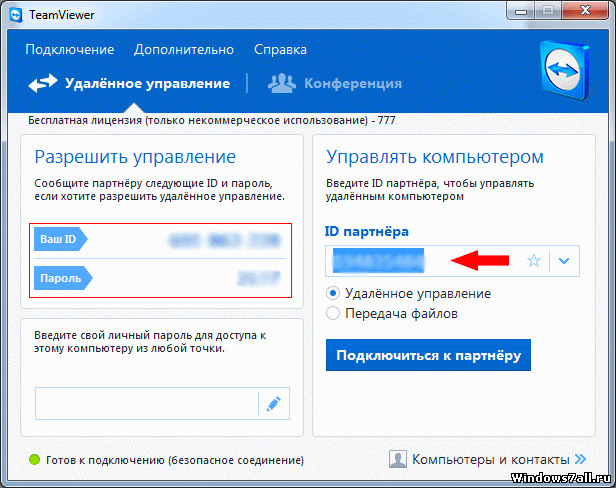Switch to Удалённое управление tab
The image size is (616, 488).
point(129,83)
